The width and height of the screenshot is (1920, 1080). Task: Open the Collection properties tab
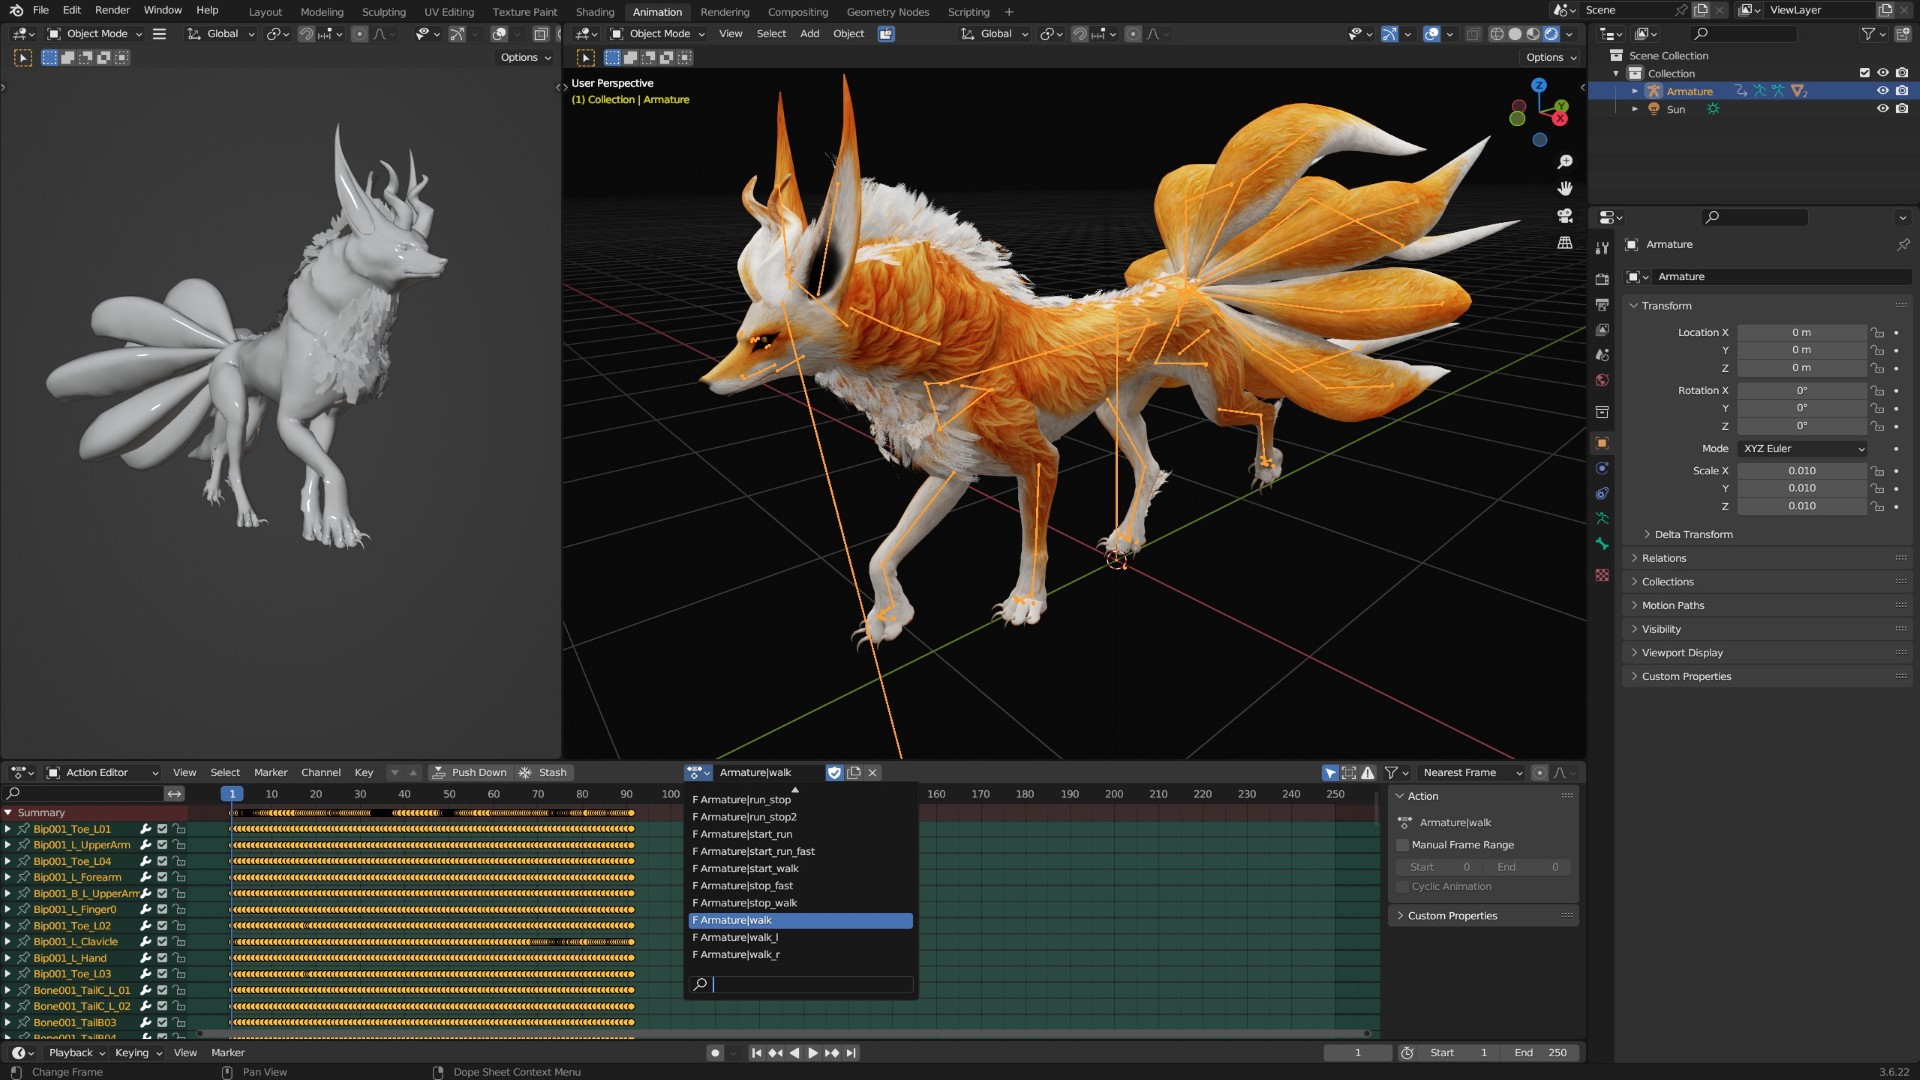point(1602,412)
